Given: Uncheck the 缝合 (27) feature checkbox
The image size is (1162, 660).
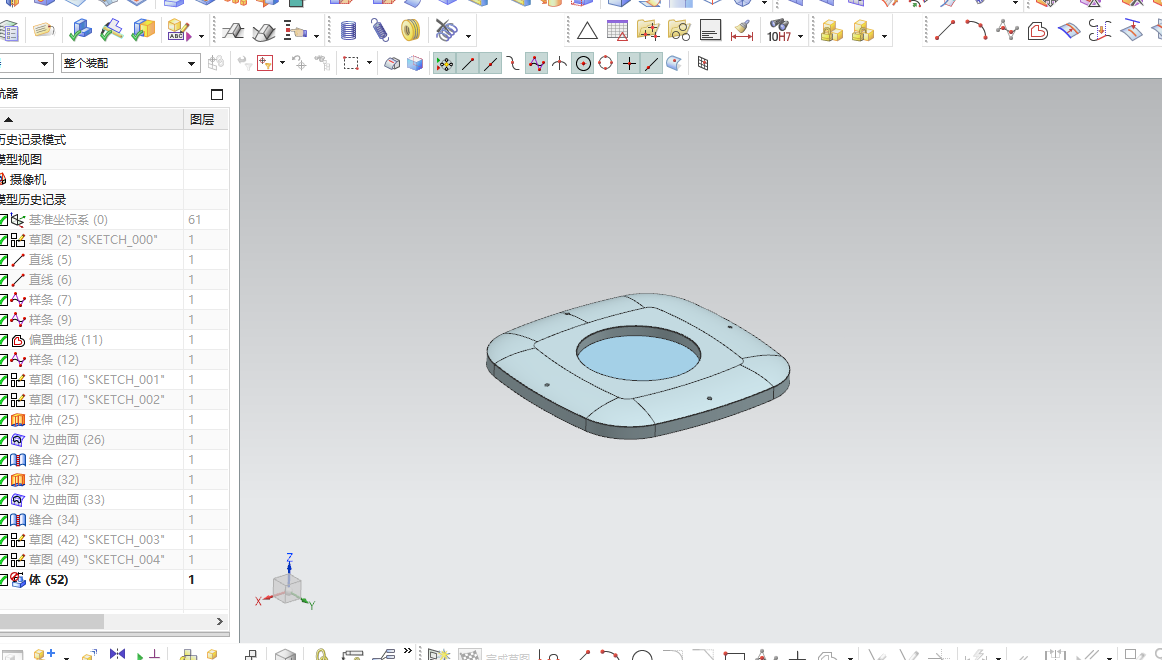Looking at the screenshot, I should coord(4,460).
